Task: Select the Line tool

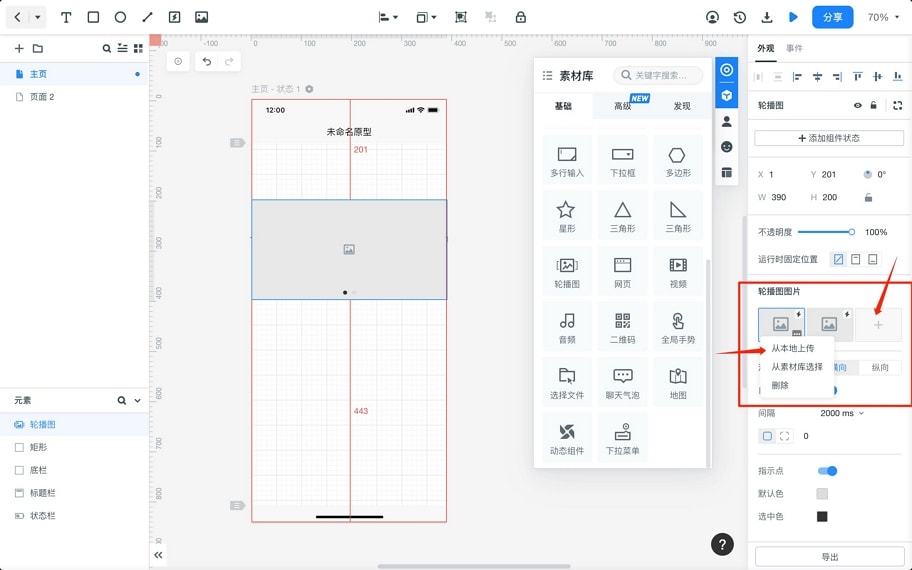Action: 147,17
